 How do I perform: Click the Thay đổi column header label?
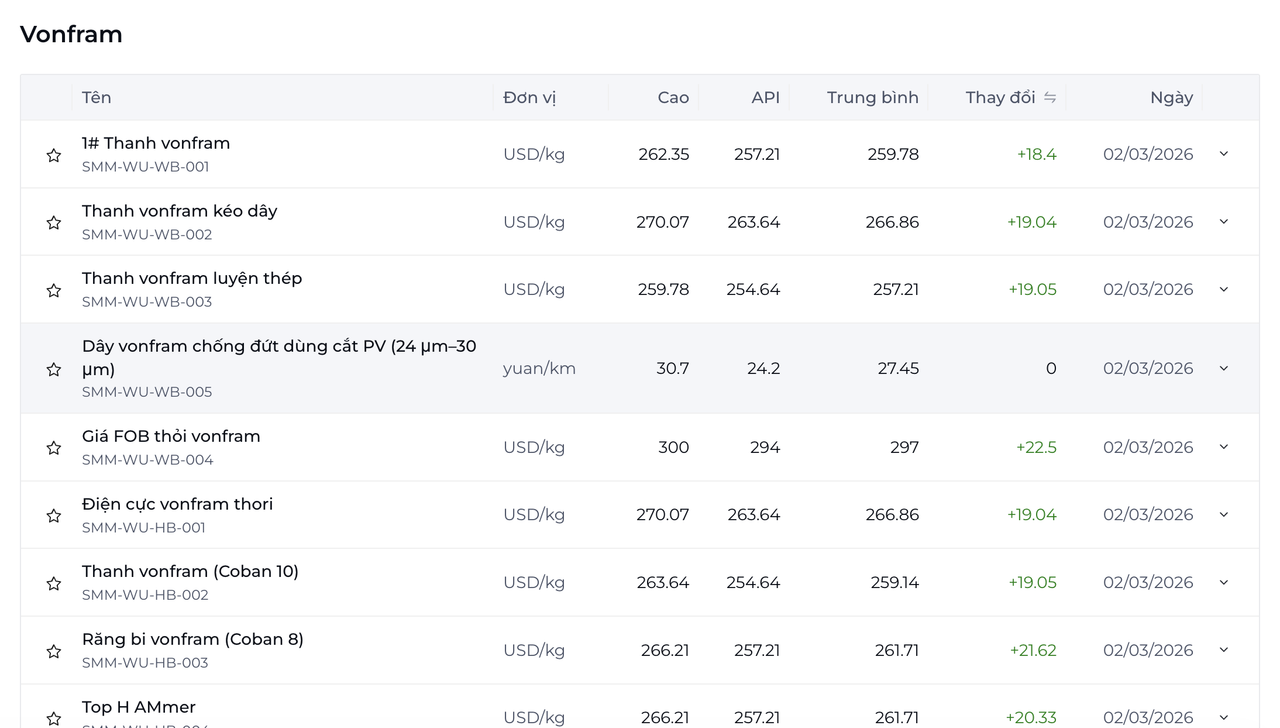point(1000,97)
